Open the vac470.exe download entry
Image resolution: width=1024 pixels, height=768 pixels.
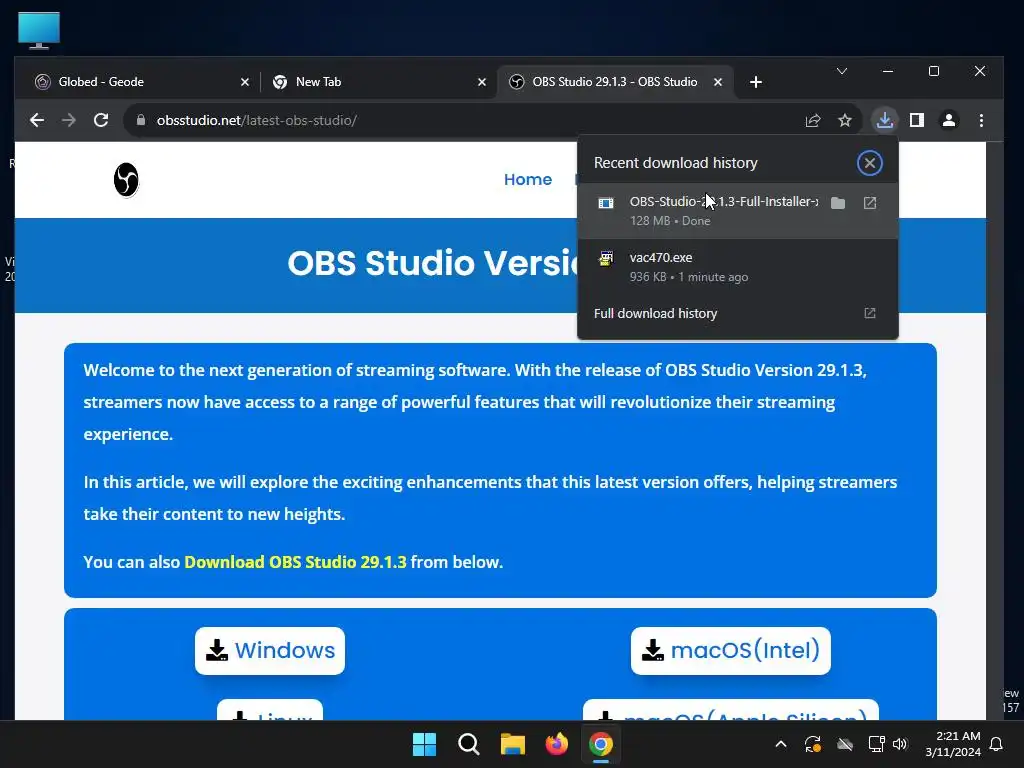738,266
